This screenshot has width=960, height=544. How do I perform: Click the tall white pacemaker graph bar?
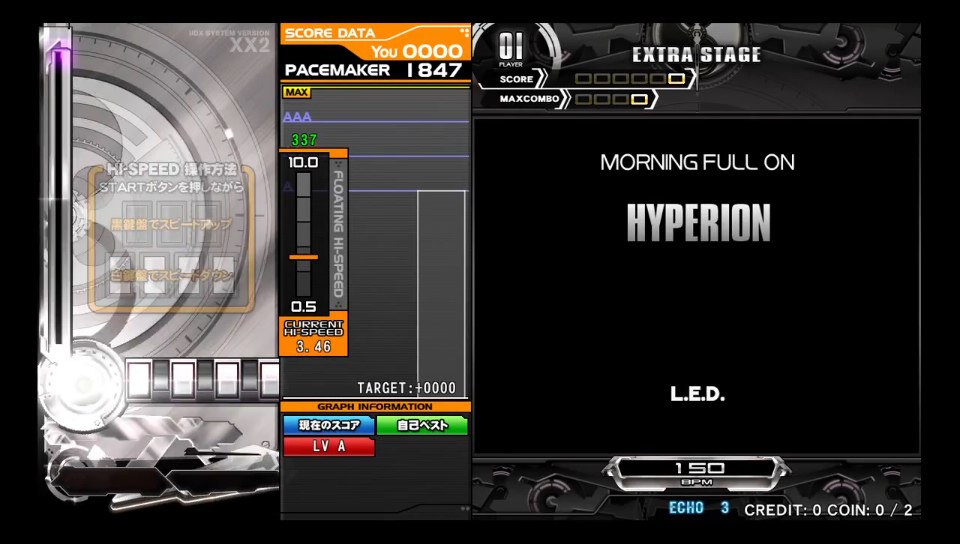click(441, 294)
